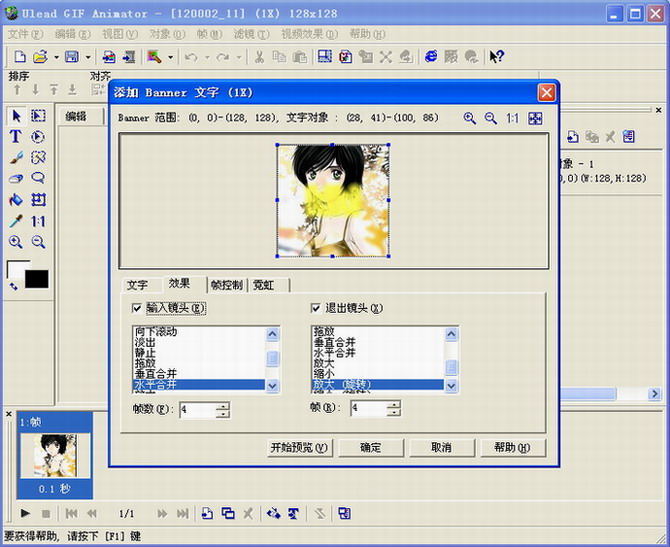Image resolution: width=670 pixels, height=547 pixels.
Task: Click the Paste clipboard icon
Action: 300,56
